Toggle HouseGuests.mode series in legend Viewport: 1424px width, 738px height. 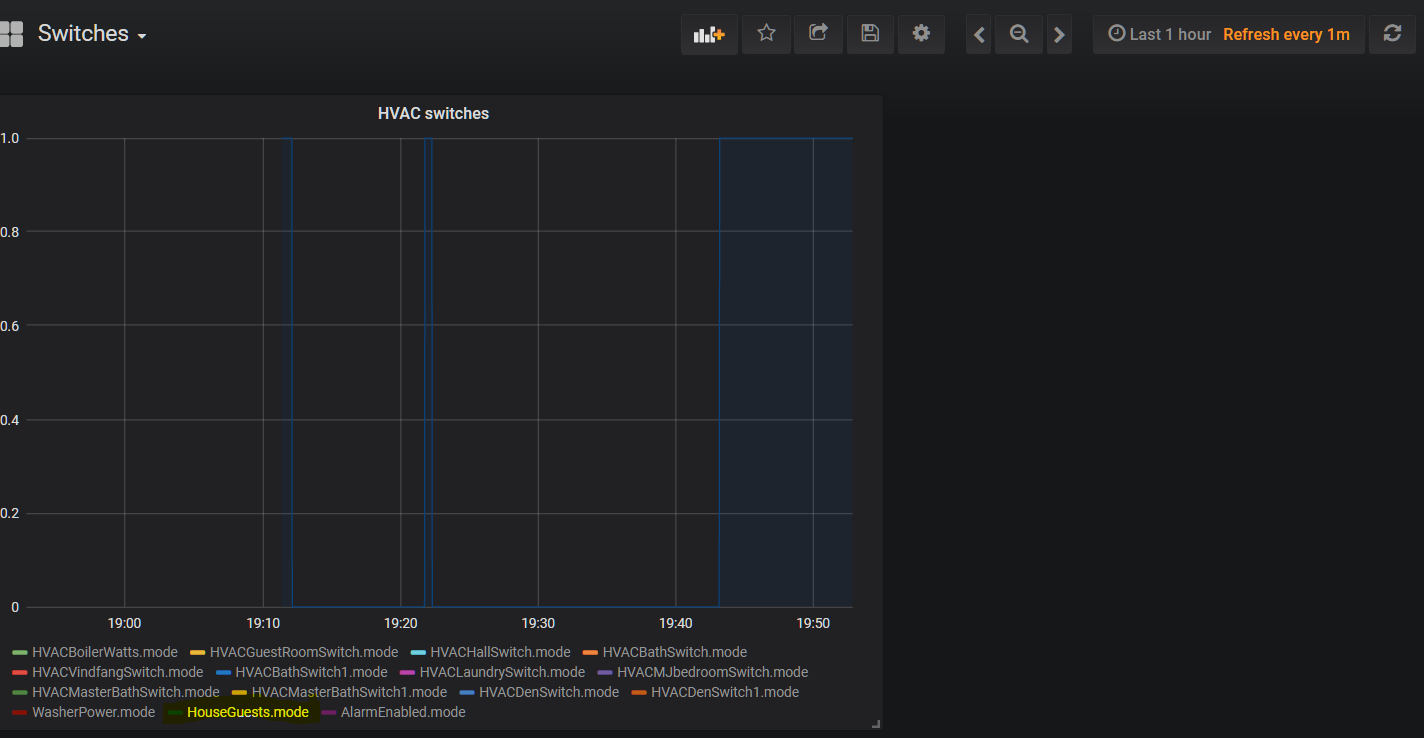tap(247, 712)
